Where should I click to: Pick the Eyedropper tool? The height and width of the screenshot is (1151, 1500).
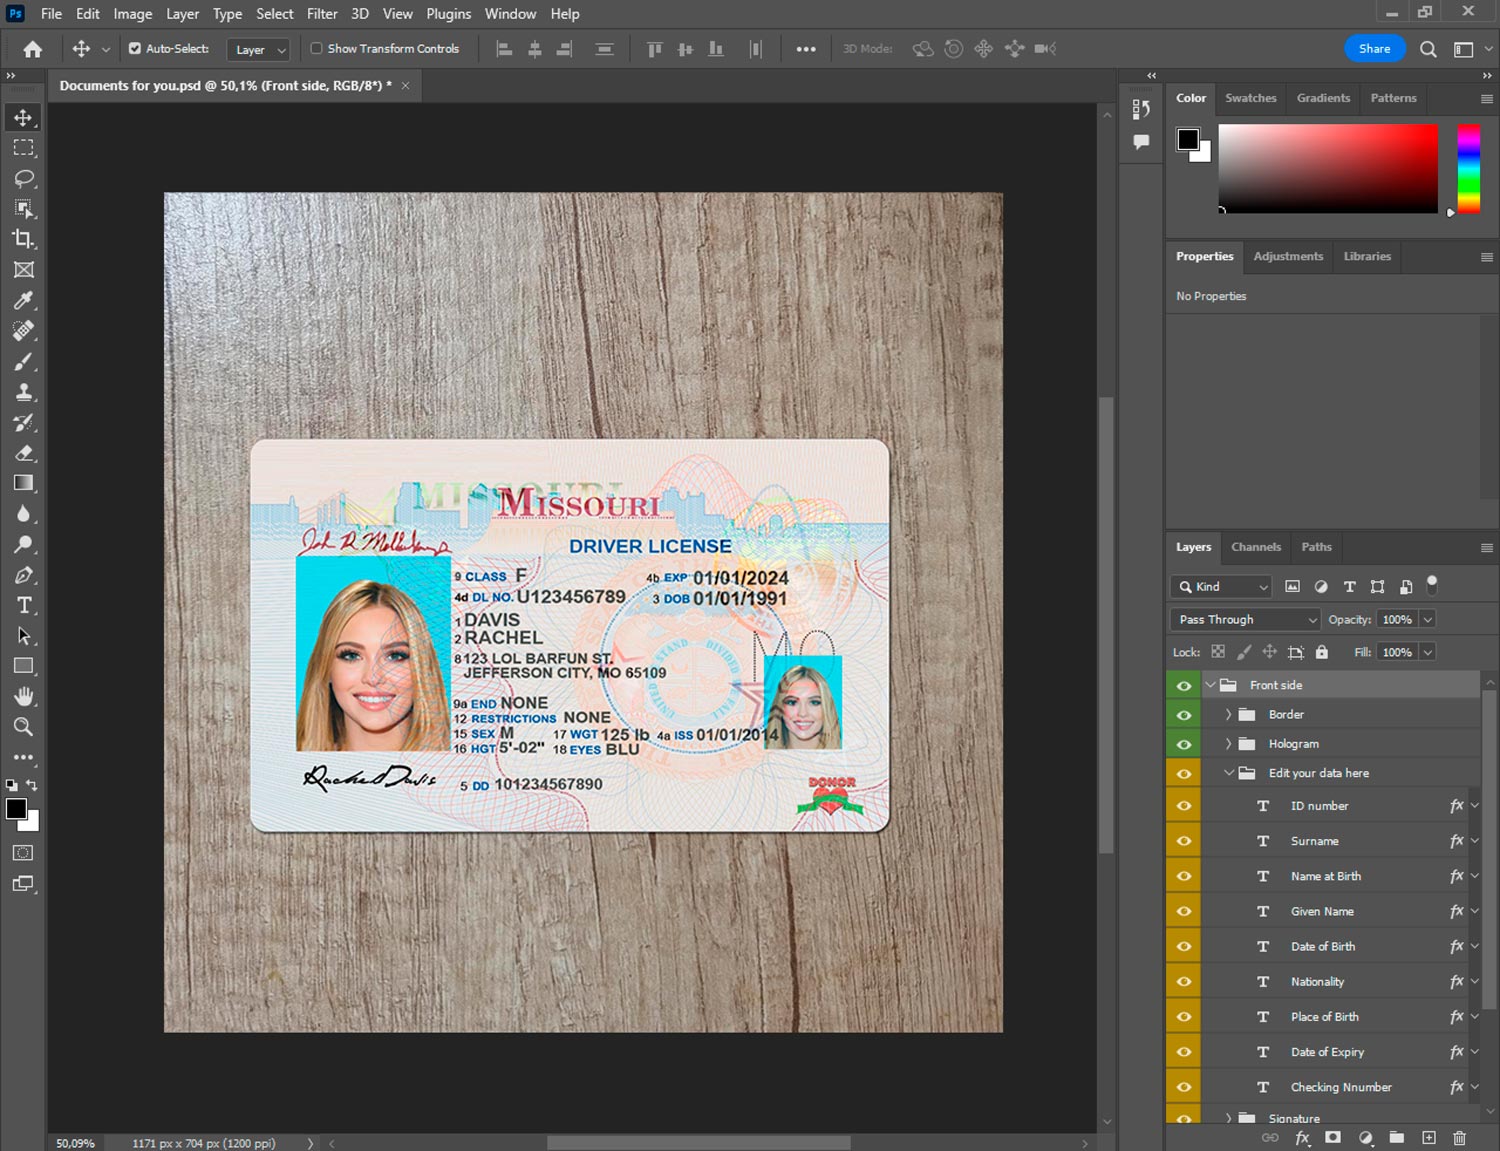pos(24,300)
